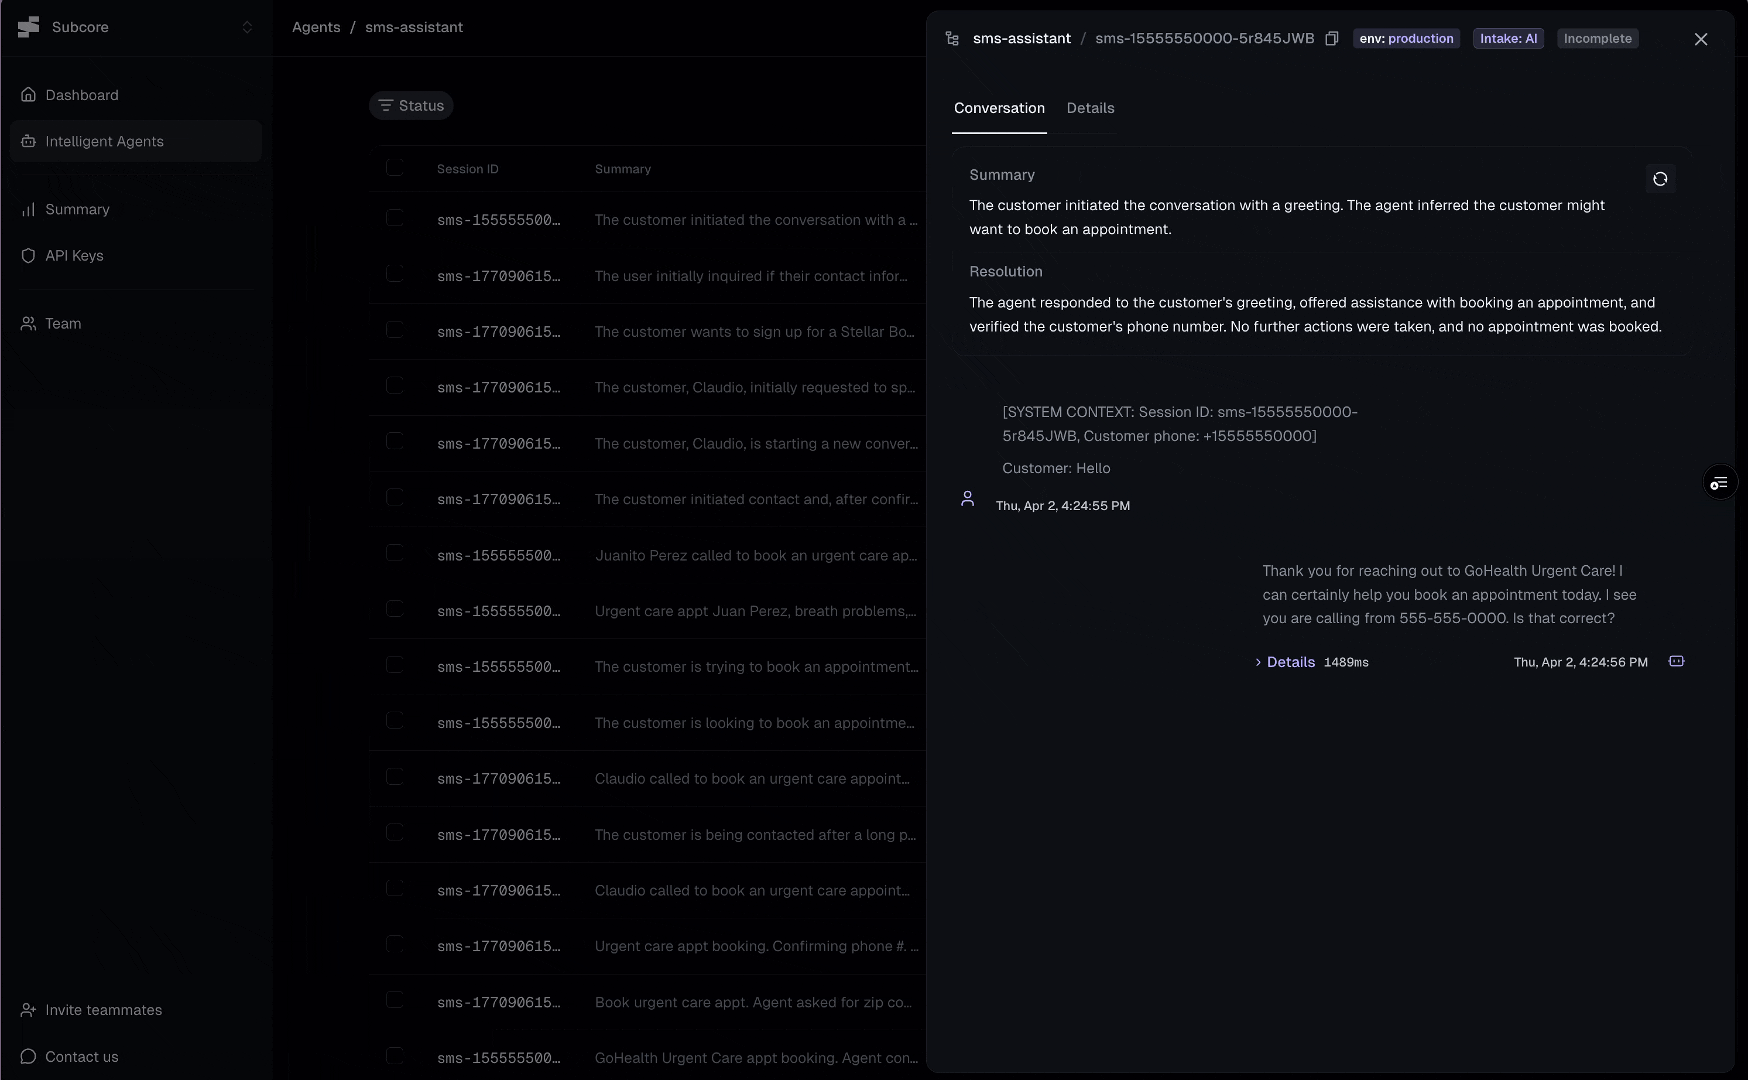Viewport: 1748px width, 1080px height.
Task: Open the floating settings toggle icon
Action: 1719,484
